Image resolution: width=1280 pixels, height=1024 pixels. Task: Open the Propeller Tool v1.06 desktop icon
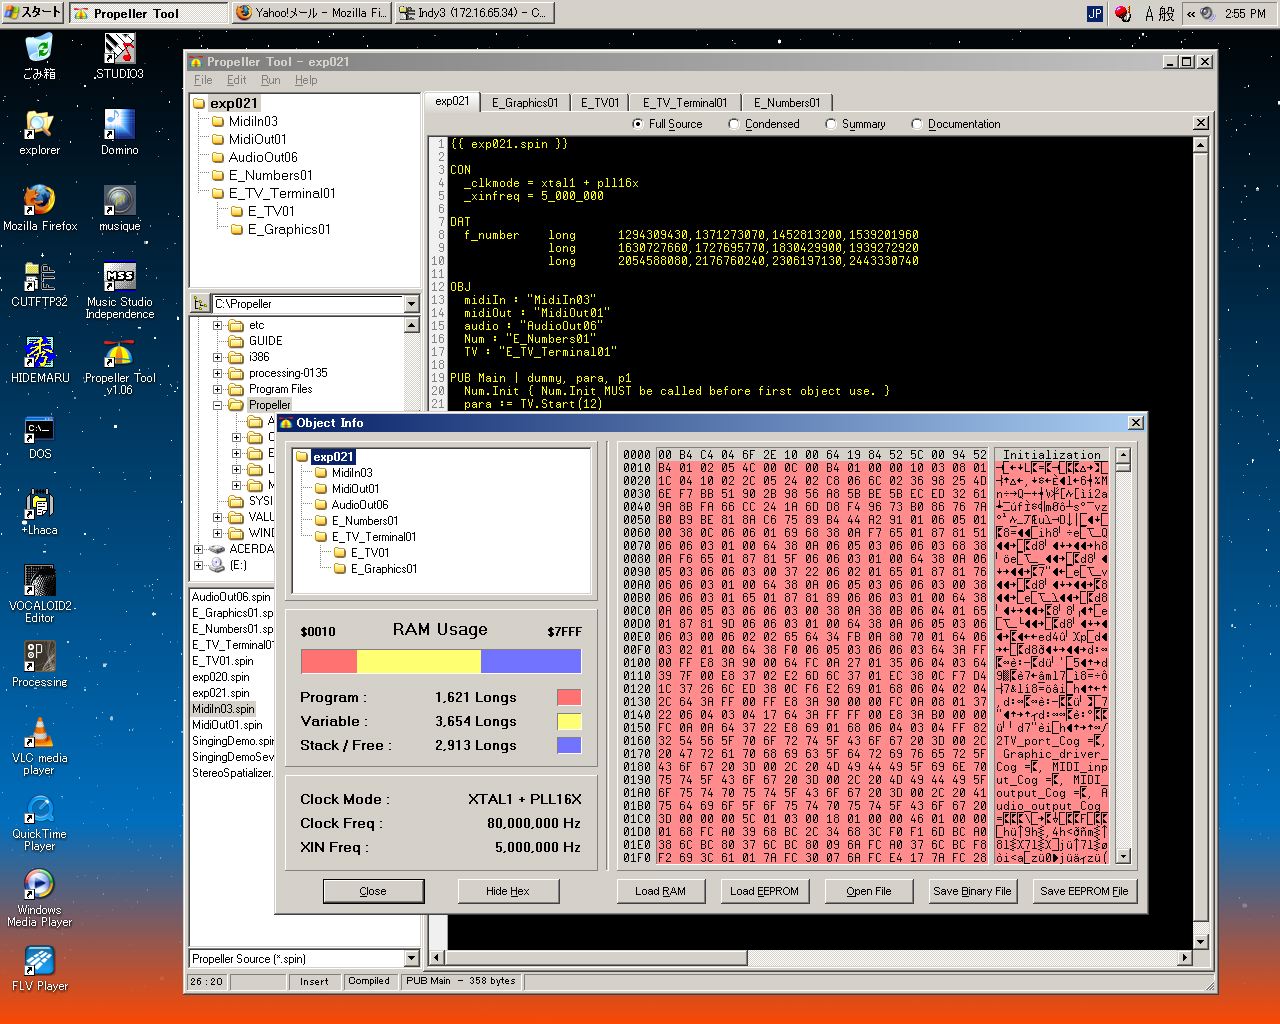(119, 354)
